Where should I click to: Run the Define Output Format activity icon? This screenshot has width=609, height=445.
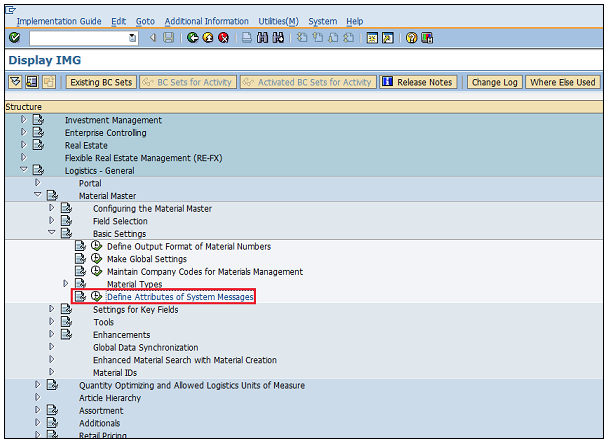pos(96,246)
